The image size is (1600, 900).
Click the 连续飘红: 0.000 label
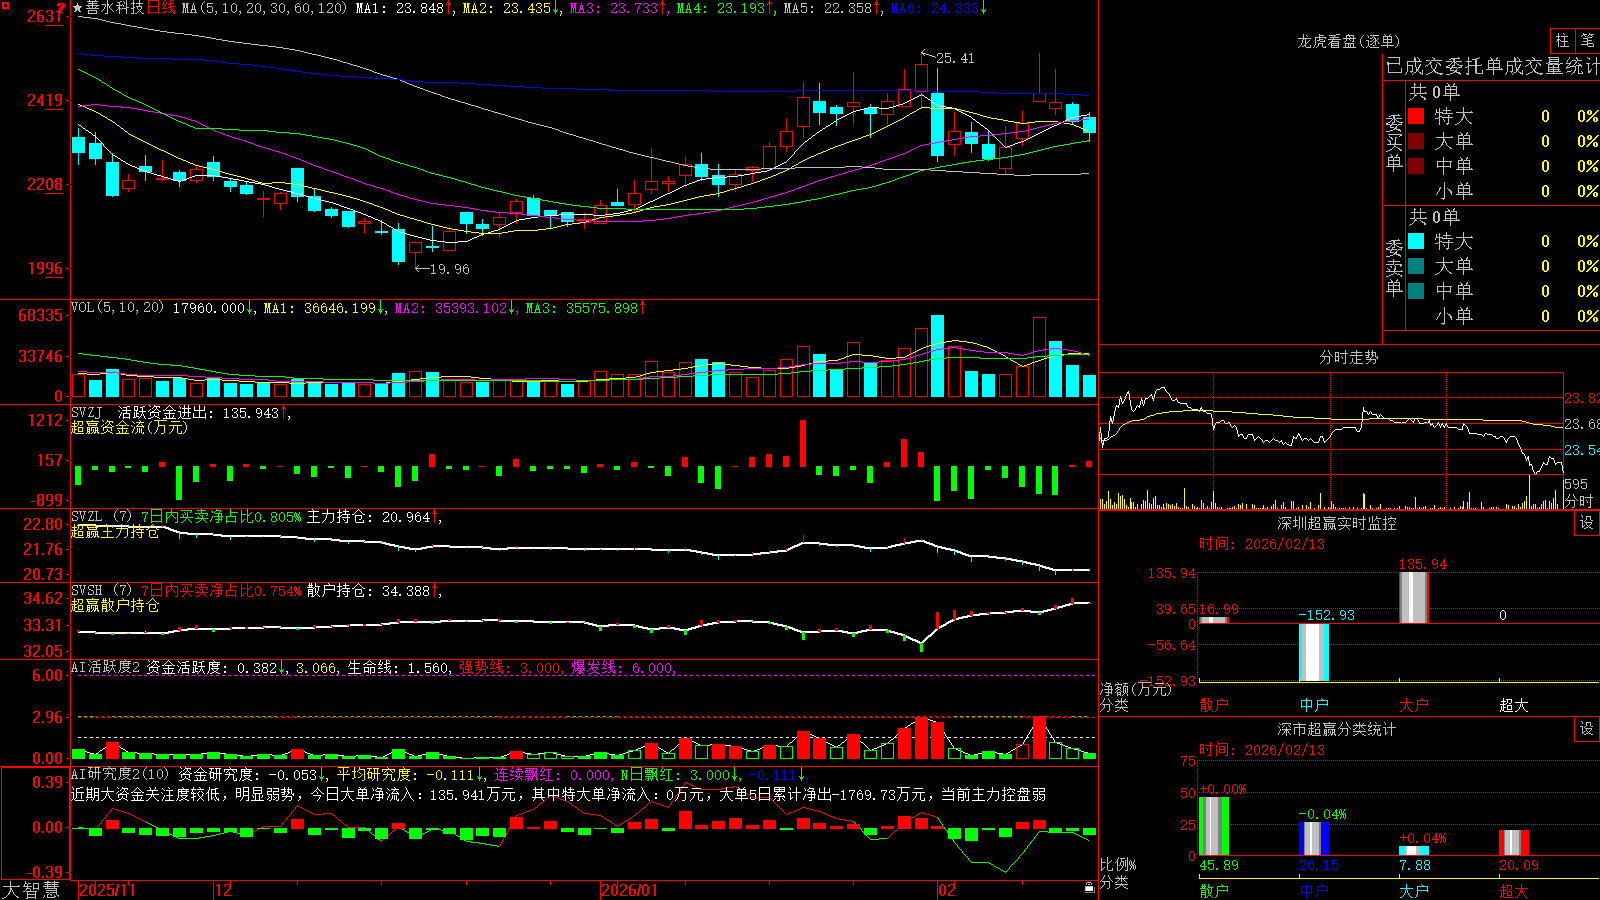tap(554, 774)
